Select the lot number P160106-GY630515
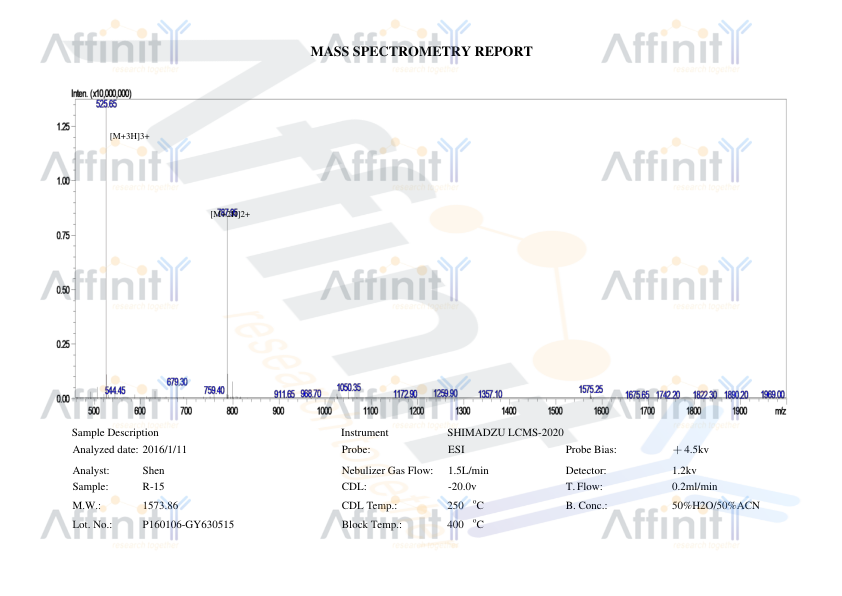Image resolution: width=842 pixels, height=596 pixels. [x=188, y=525]
